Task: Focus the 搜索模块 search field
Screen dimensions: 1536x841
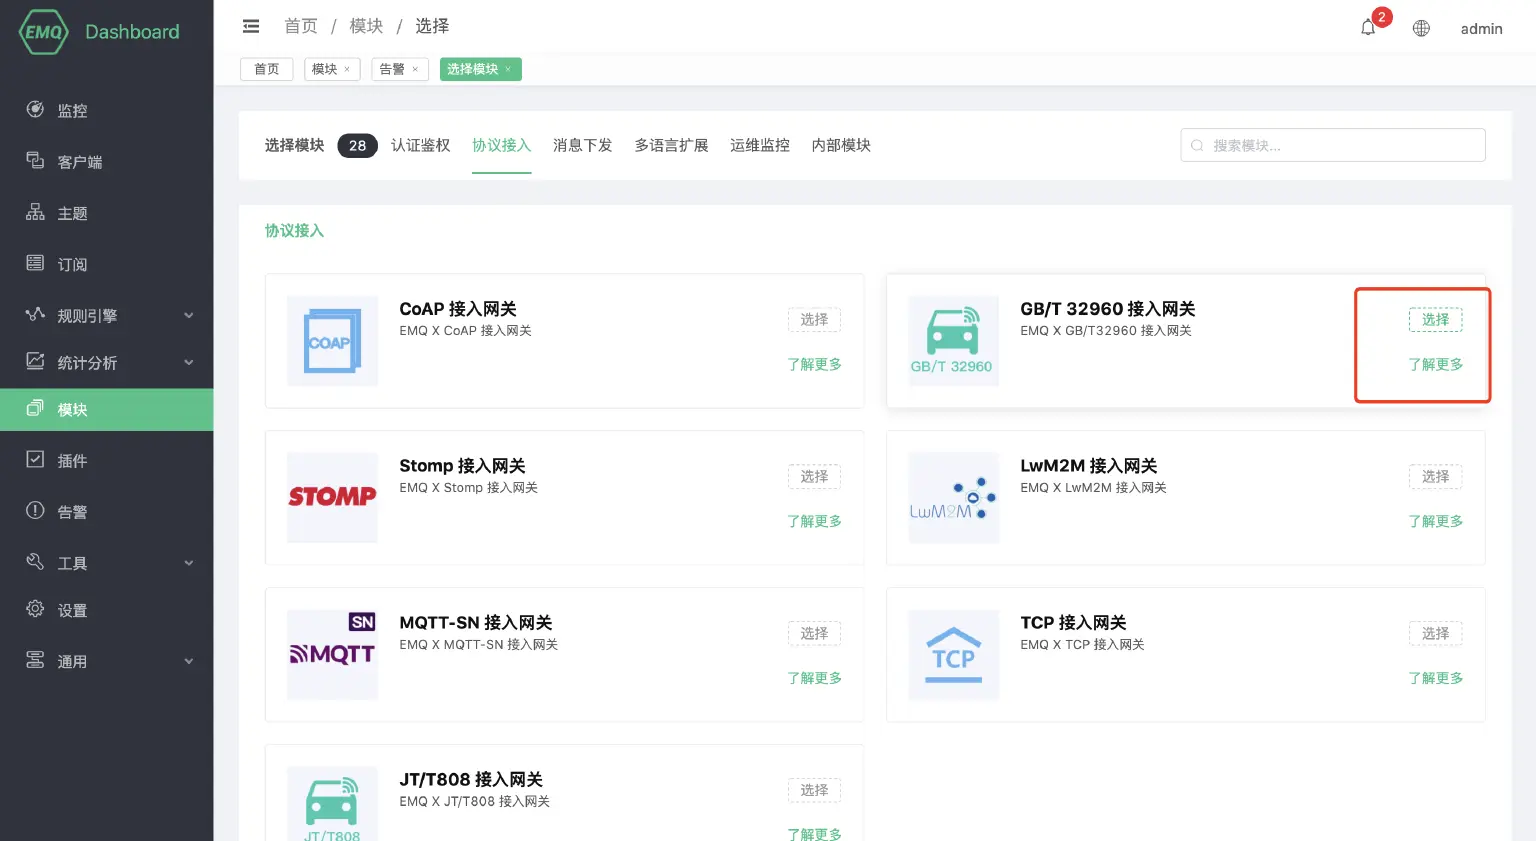Action: [1340, 145]
